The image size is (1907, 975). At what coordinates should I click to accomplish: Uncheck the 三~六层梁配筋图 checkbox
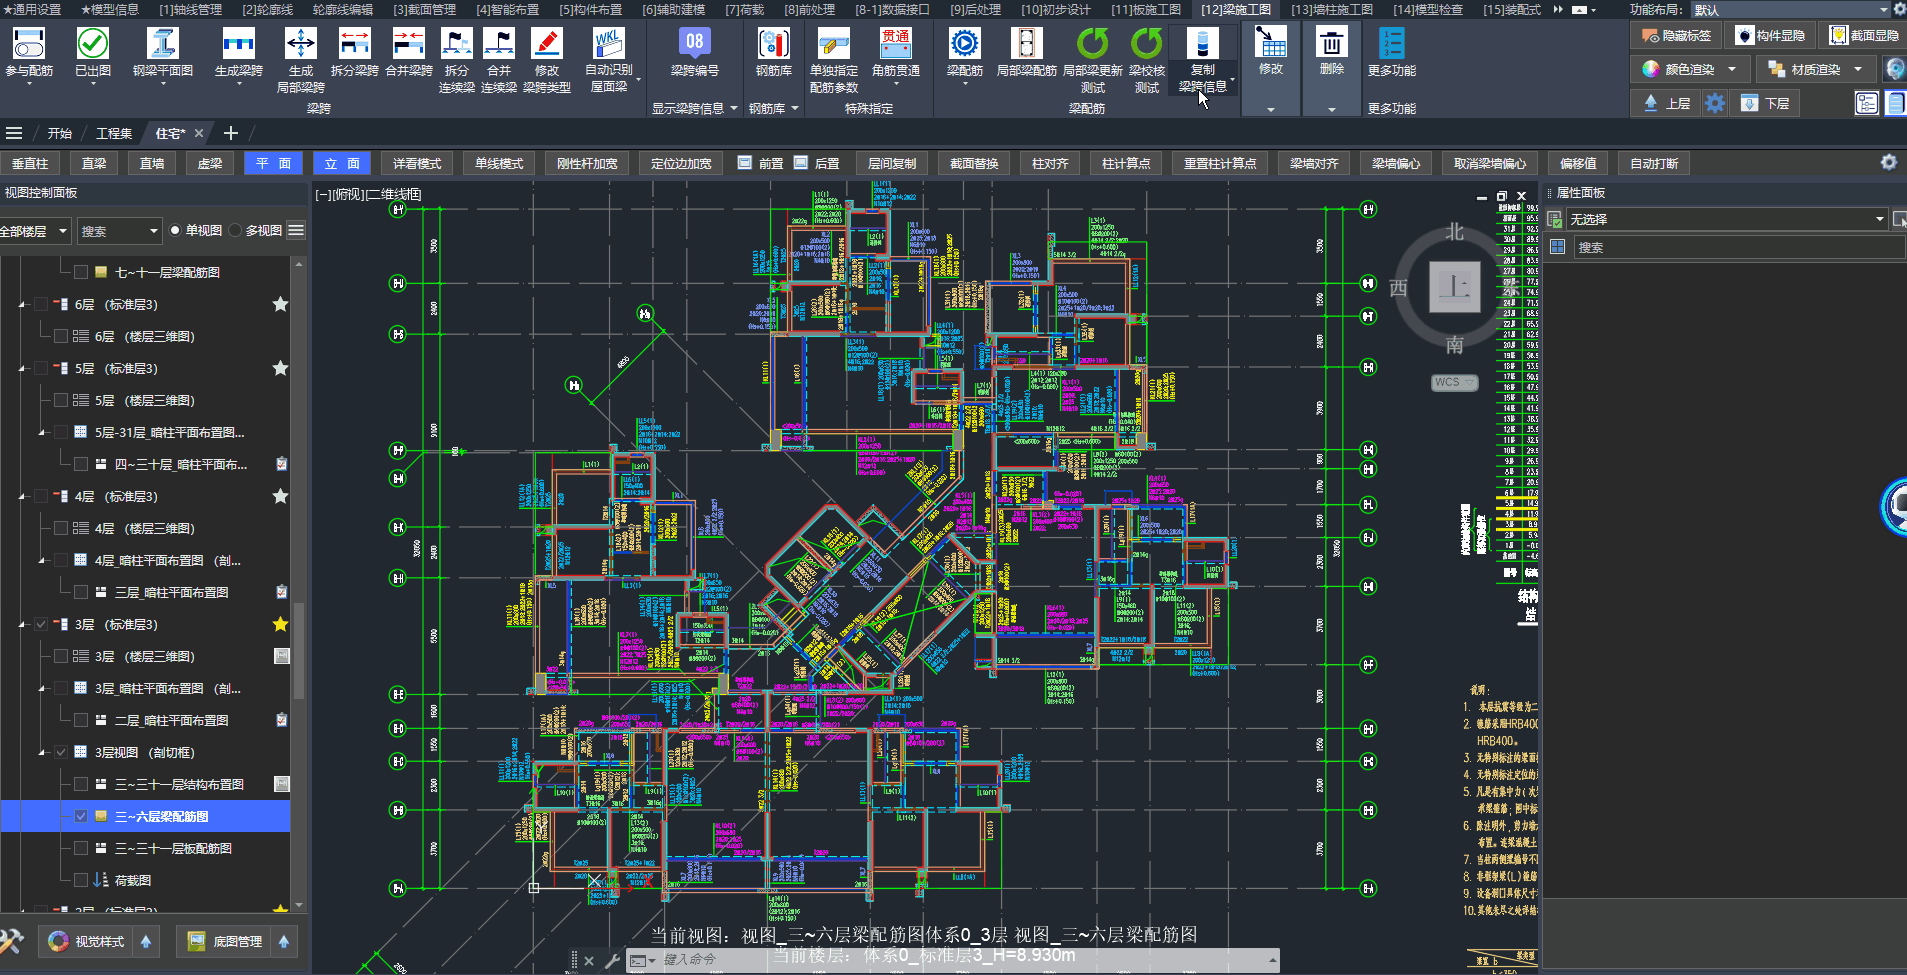click(x=81, y=817)
